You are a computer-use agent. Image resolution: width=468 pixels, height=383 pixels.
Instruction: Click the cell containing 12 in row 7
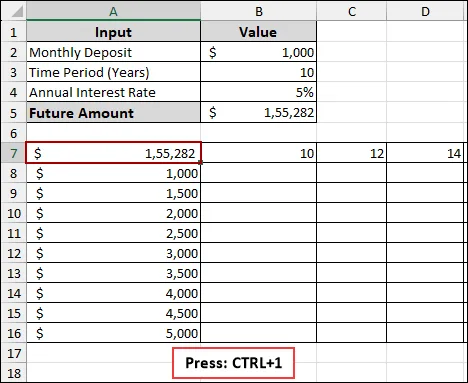352,153
